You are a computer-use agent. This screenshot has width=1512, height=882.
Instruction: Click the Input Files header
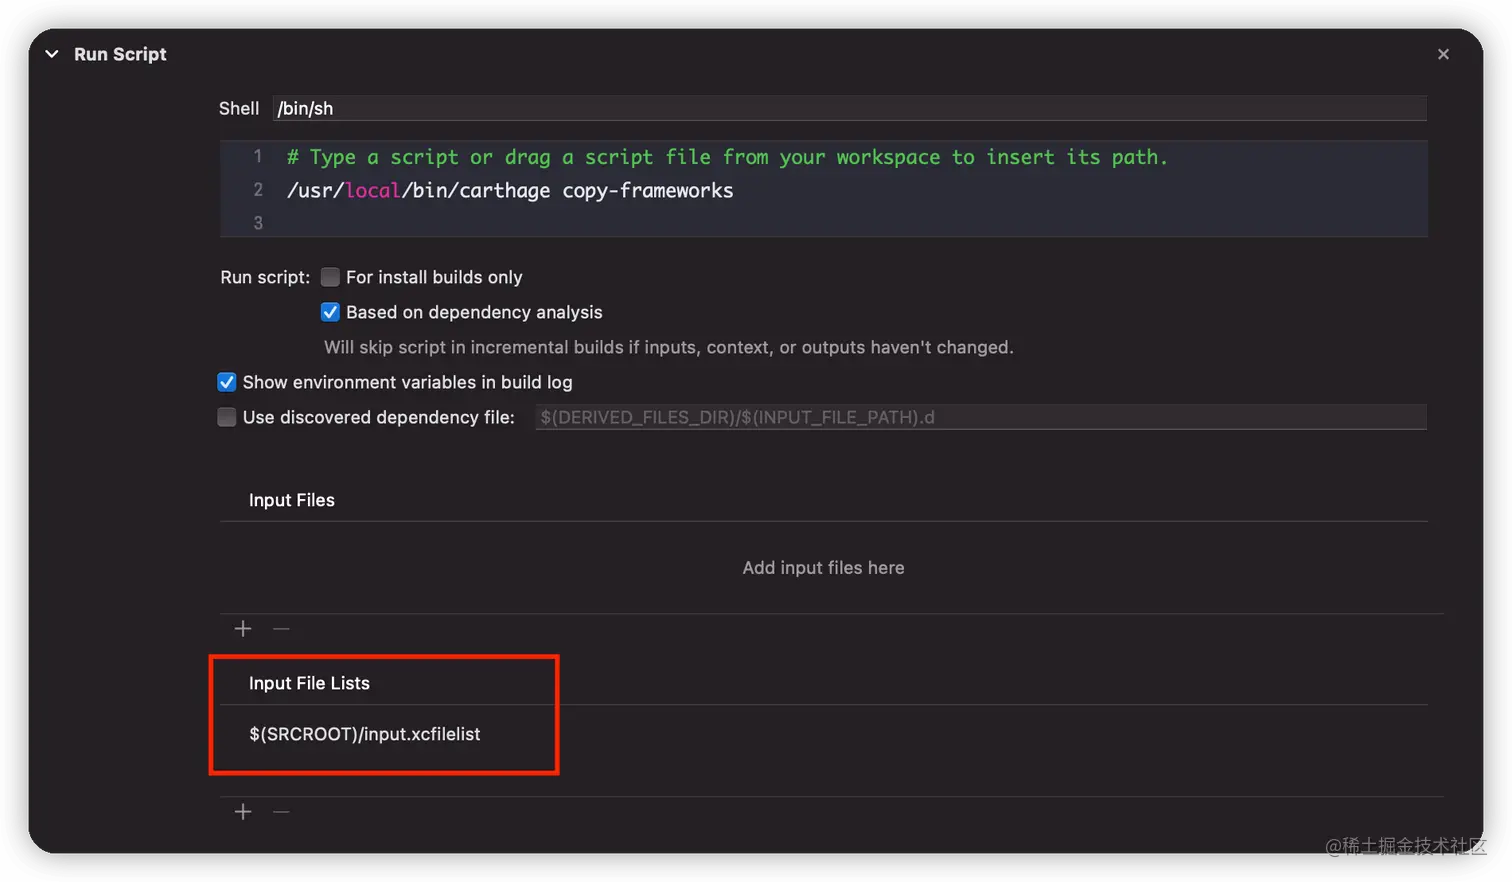click(292, 500)
